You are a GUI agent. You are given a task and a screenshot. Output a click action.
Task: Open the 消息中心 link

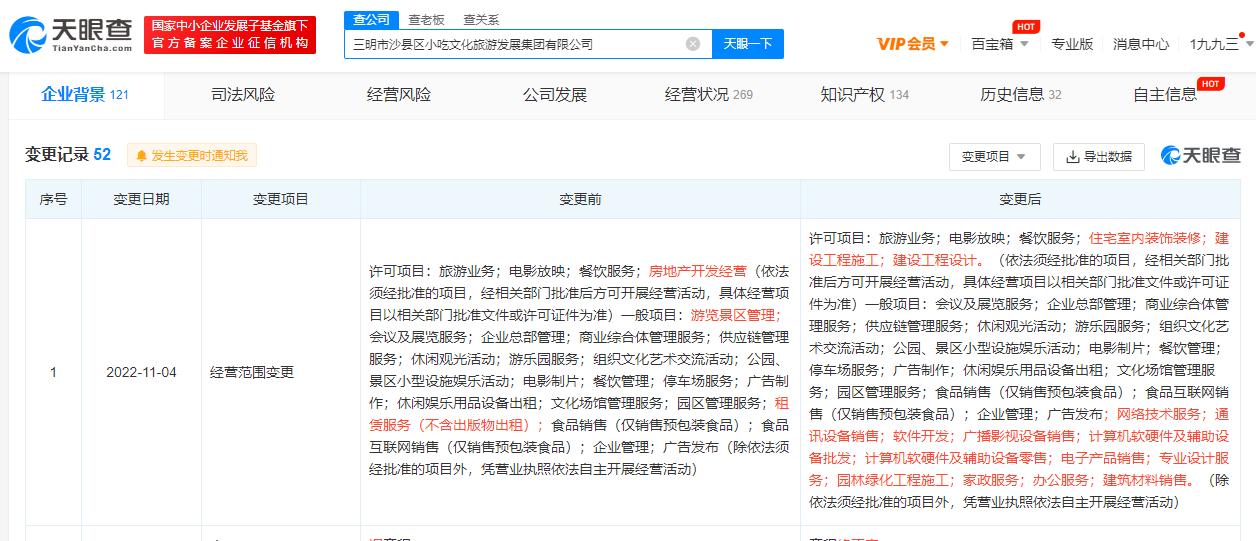[1141, 44]
